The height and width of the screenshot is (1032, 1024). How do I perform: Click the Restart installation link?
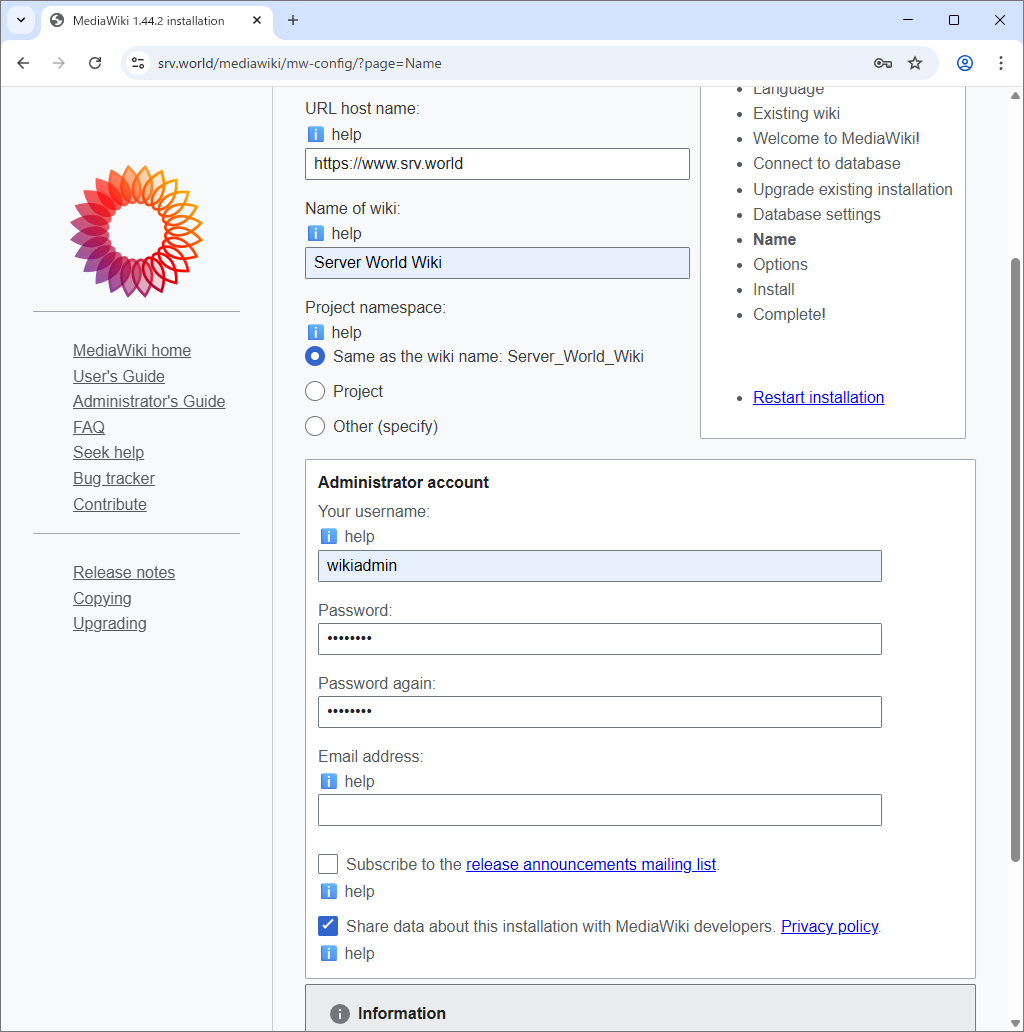[818, 397]
